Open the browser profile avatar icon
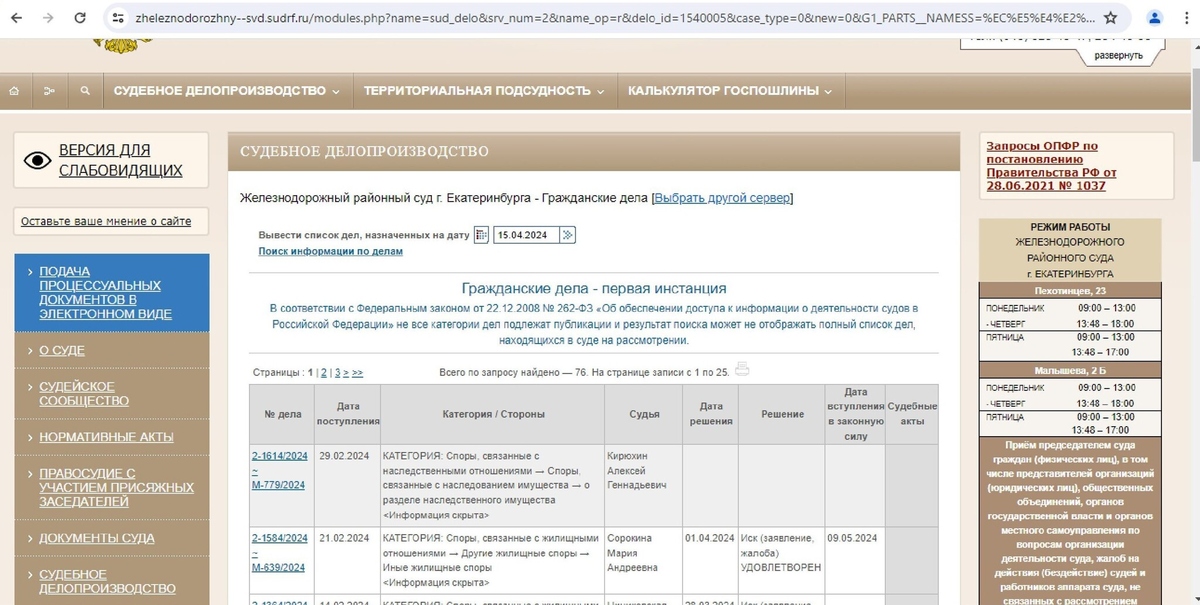1200x605 pixels. click(x=1157, y=18)
